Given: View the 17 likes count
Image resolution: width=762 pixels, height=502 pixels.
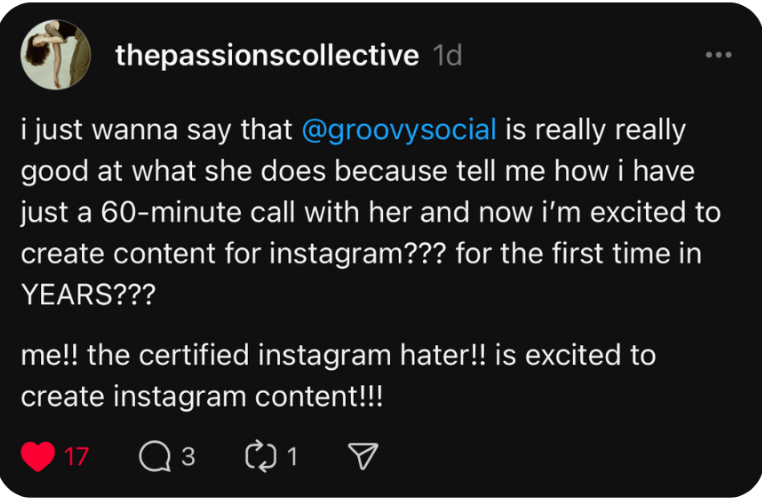Looking at the screenshot, I should pyautogui.click(x=77, y=457).
